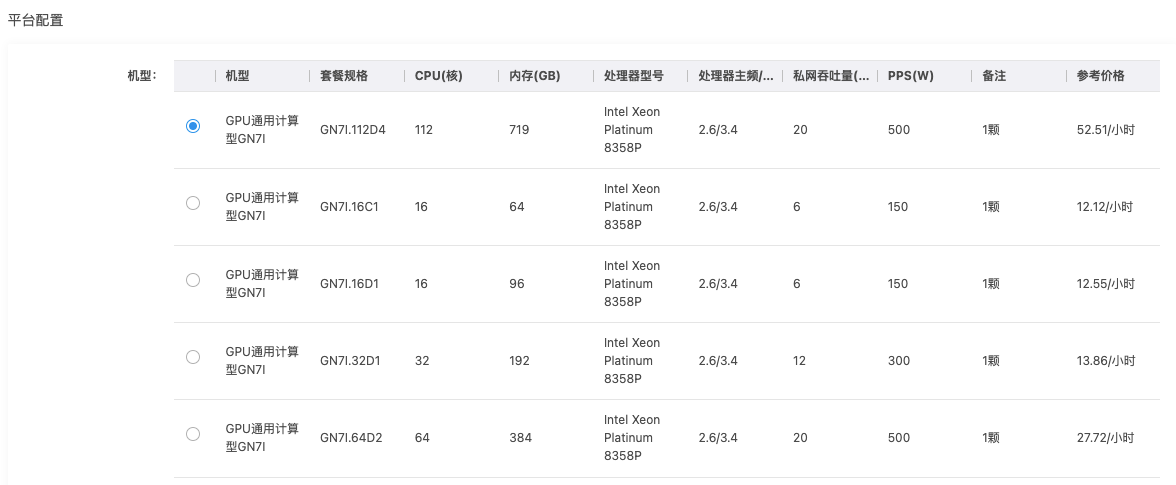Image resolution: width=1176 pixels, height=485 pixels.
Task: Select the GN7I.16C1 radio button
Action: 193,203
